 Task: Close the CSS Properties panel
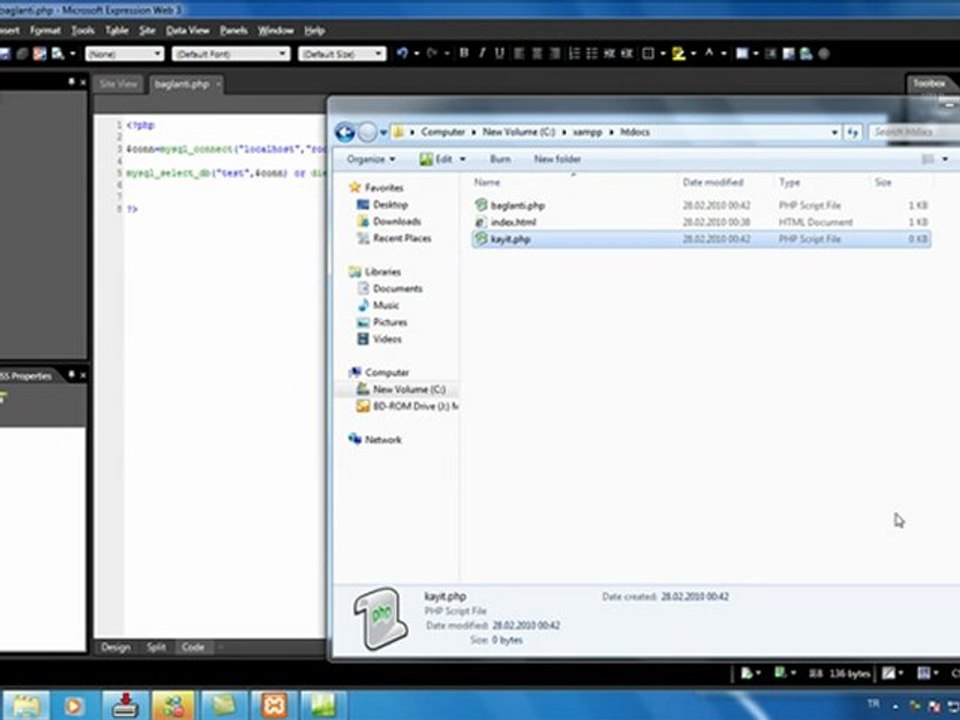(83, 375)
